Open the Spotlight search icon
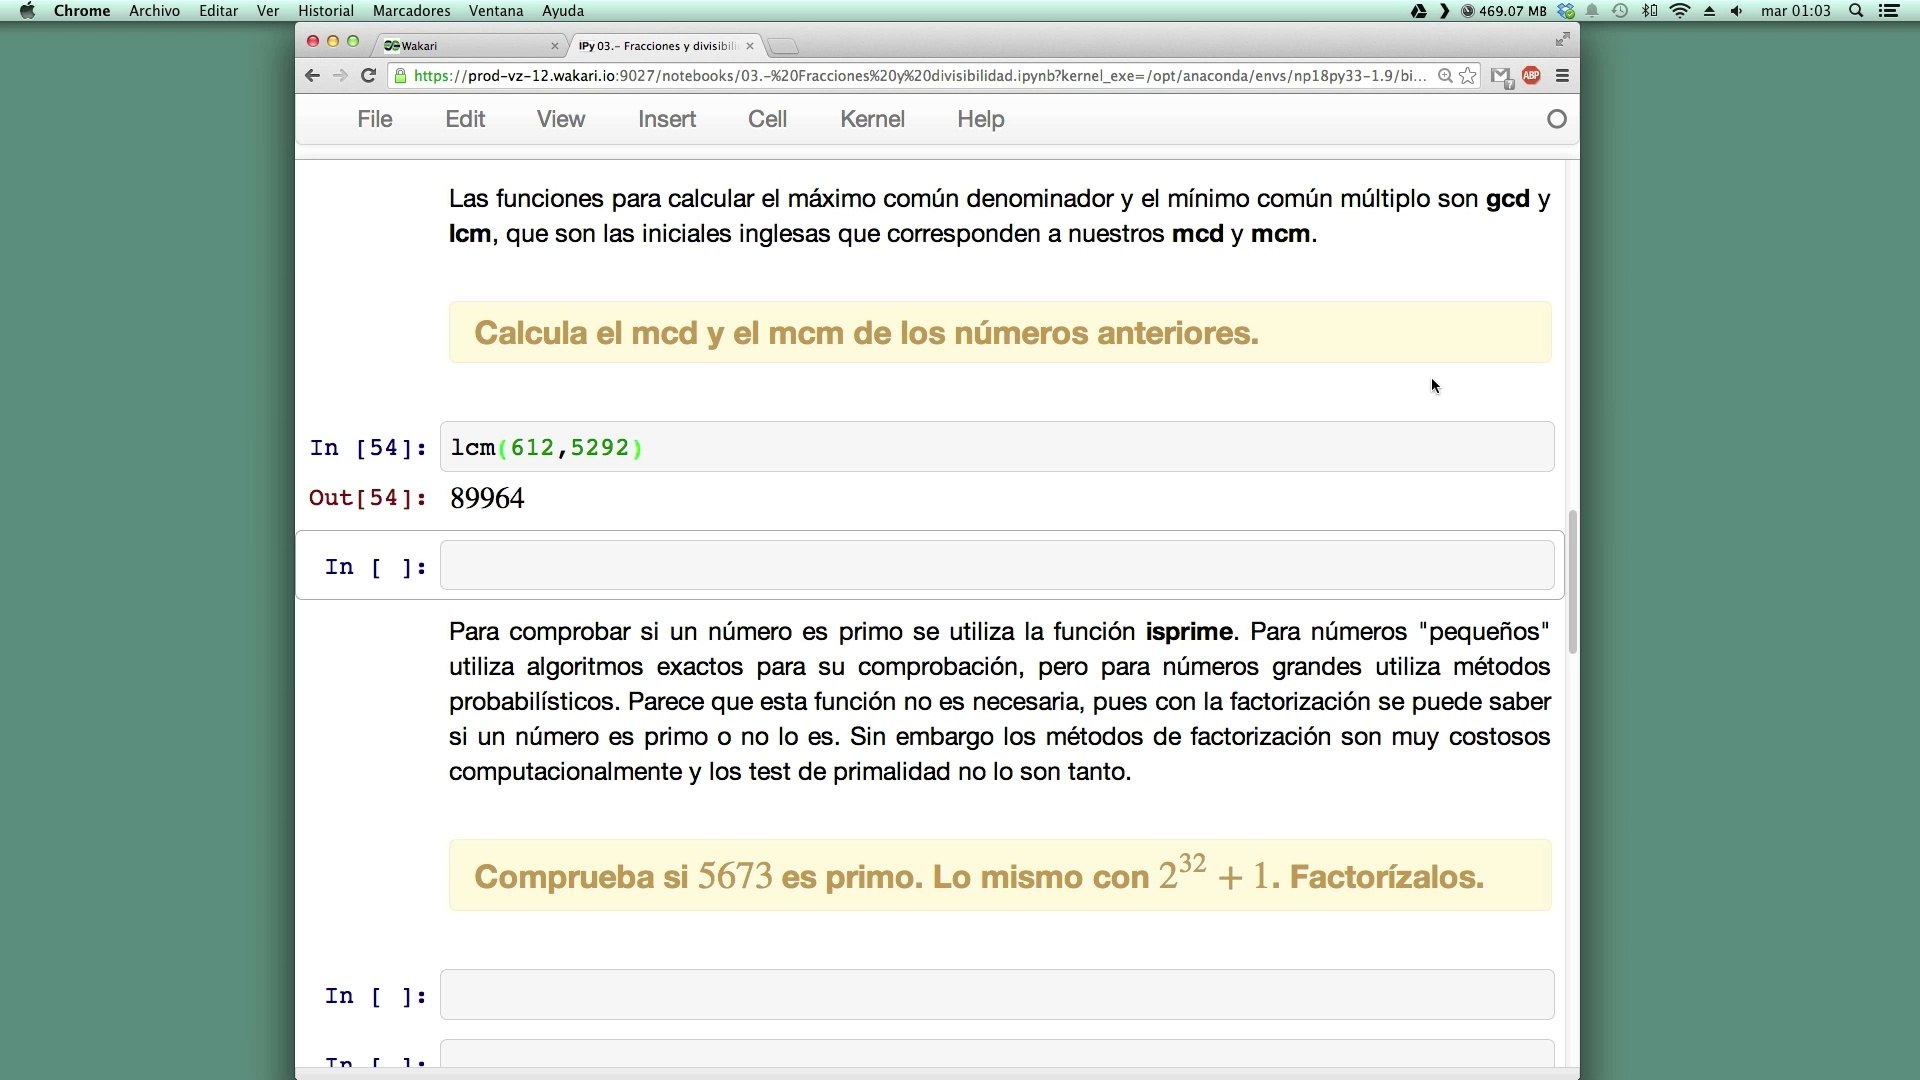This screenshot has height=1080, width=1920. coord(1855,11)
